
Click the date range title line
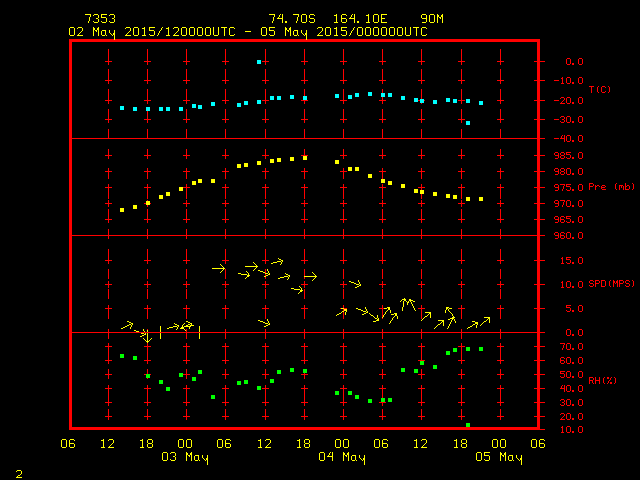tap(247, 31)
